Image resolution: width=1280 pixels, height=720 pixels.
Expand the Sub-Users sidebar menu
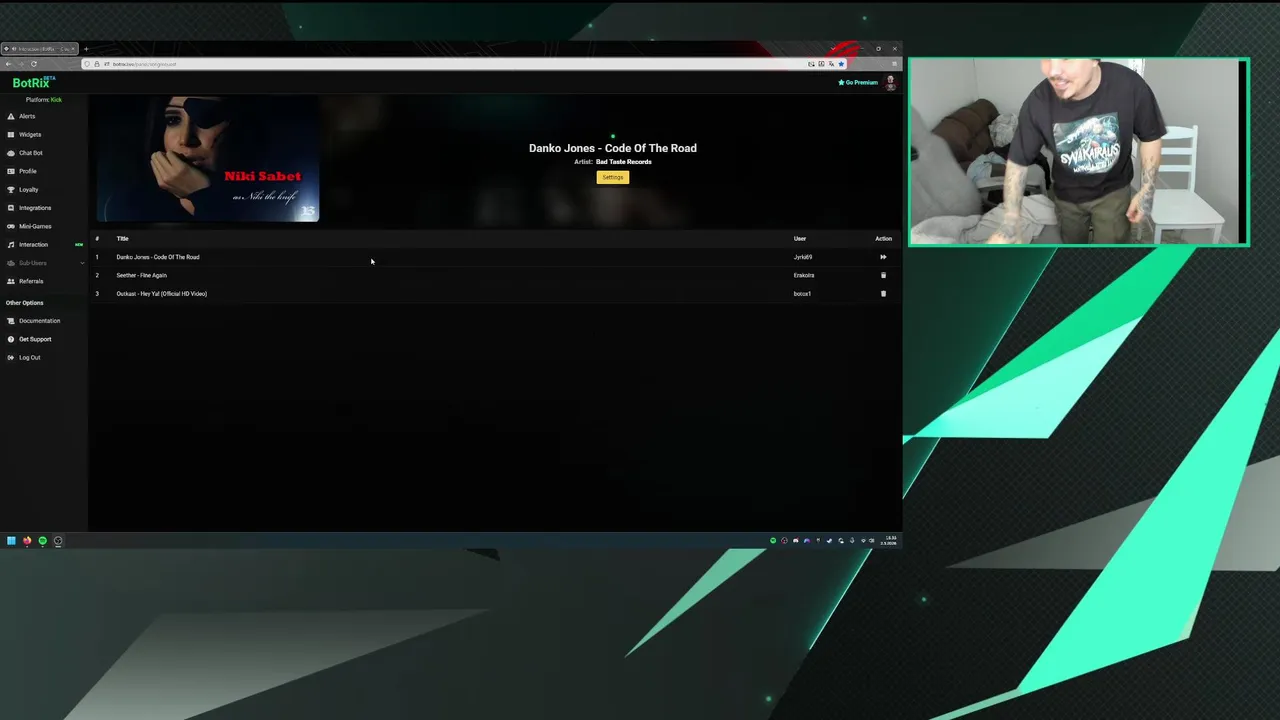coord(44,263)
